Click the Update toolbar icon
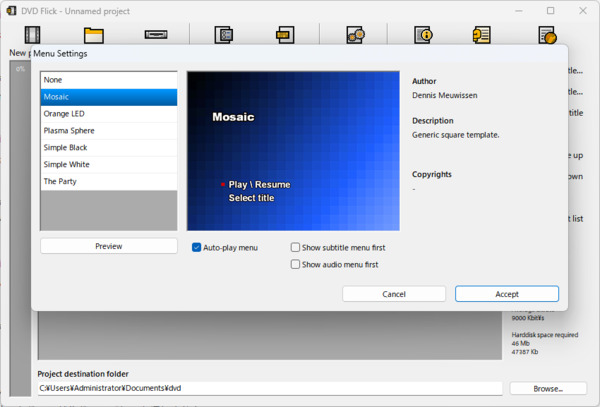This screenshot has height=407, width=600. (x=547, y=35)
